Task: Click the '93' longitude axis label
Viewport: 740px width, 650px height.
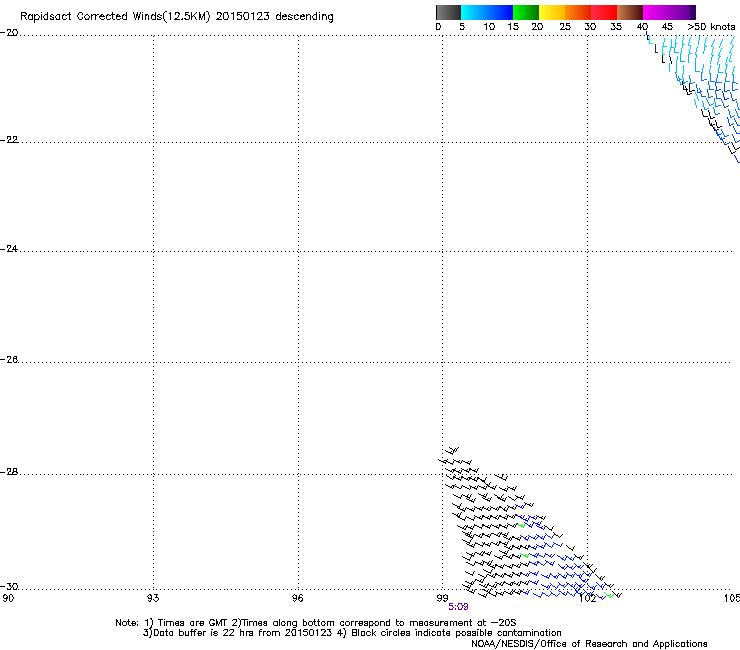Action: click(153, 598)
